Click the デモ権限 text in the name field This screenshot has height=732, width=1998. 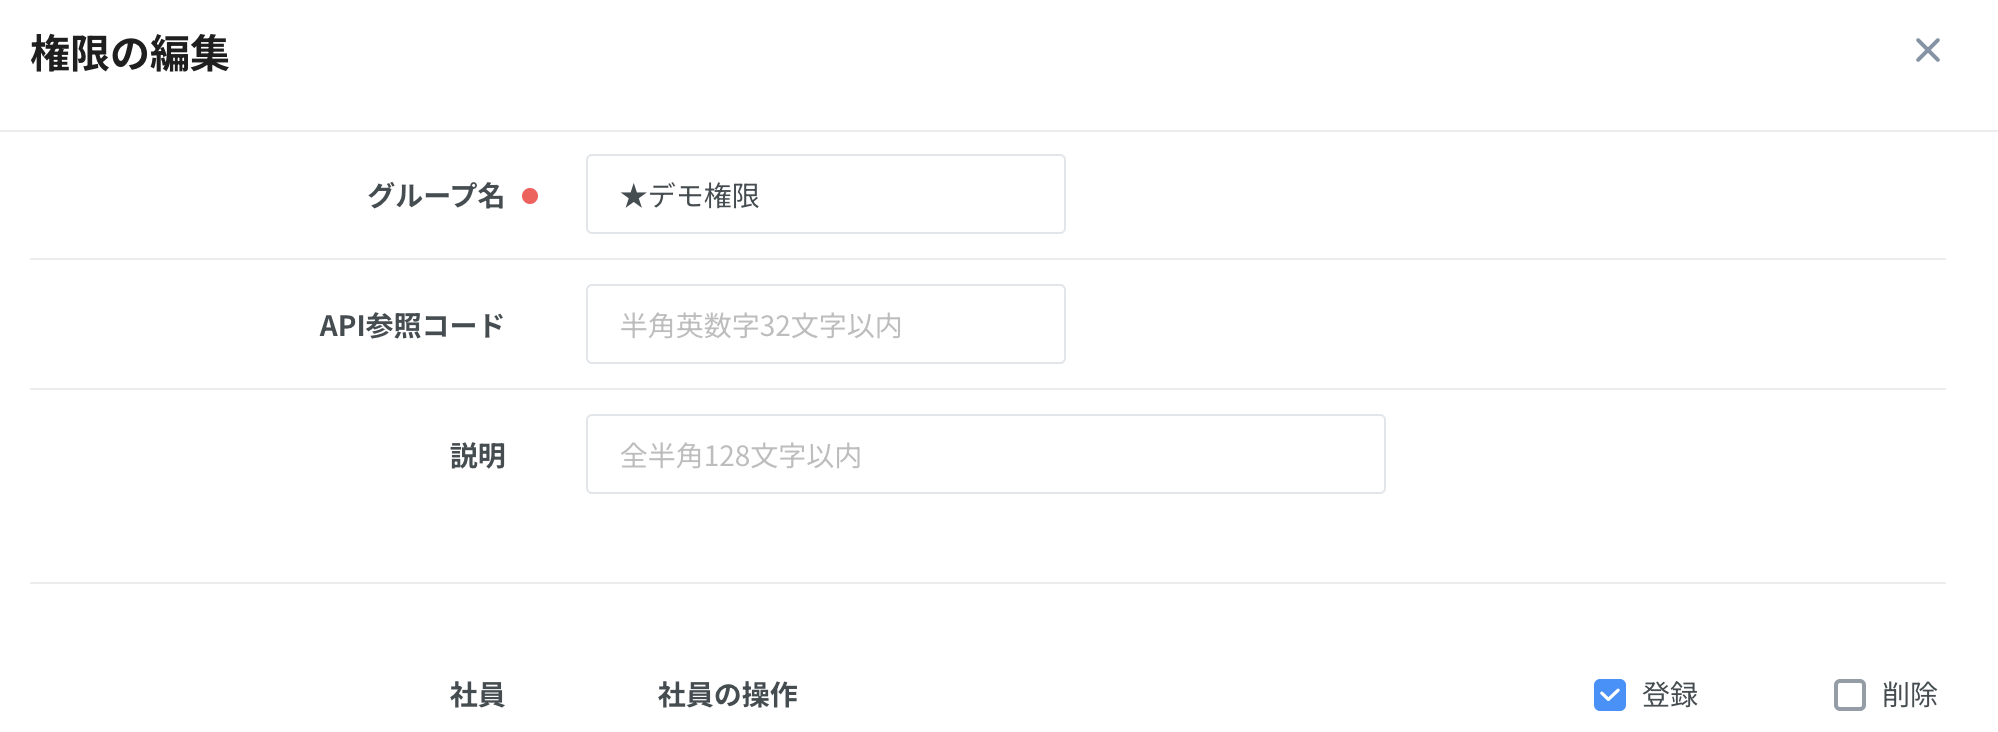pos(705,196)
